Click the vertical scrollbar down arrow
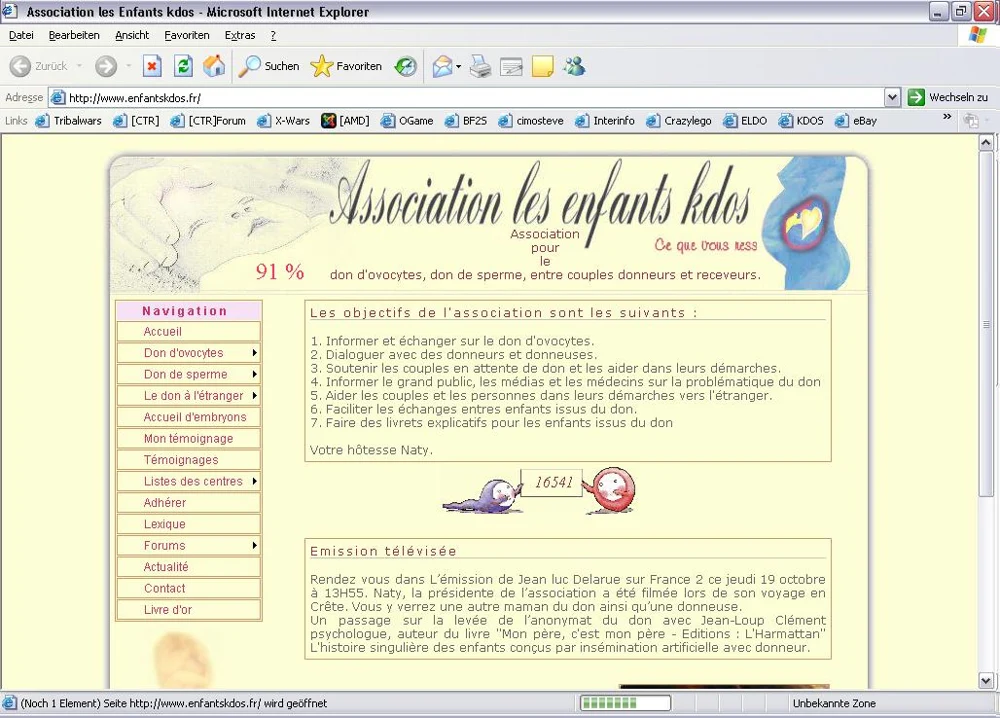The width and height of the screenshot is (1000, 718). coord(986,680)
